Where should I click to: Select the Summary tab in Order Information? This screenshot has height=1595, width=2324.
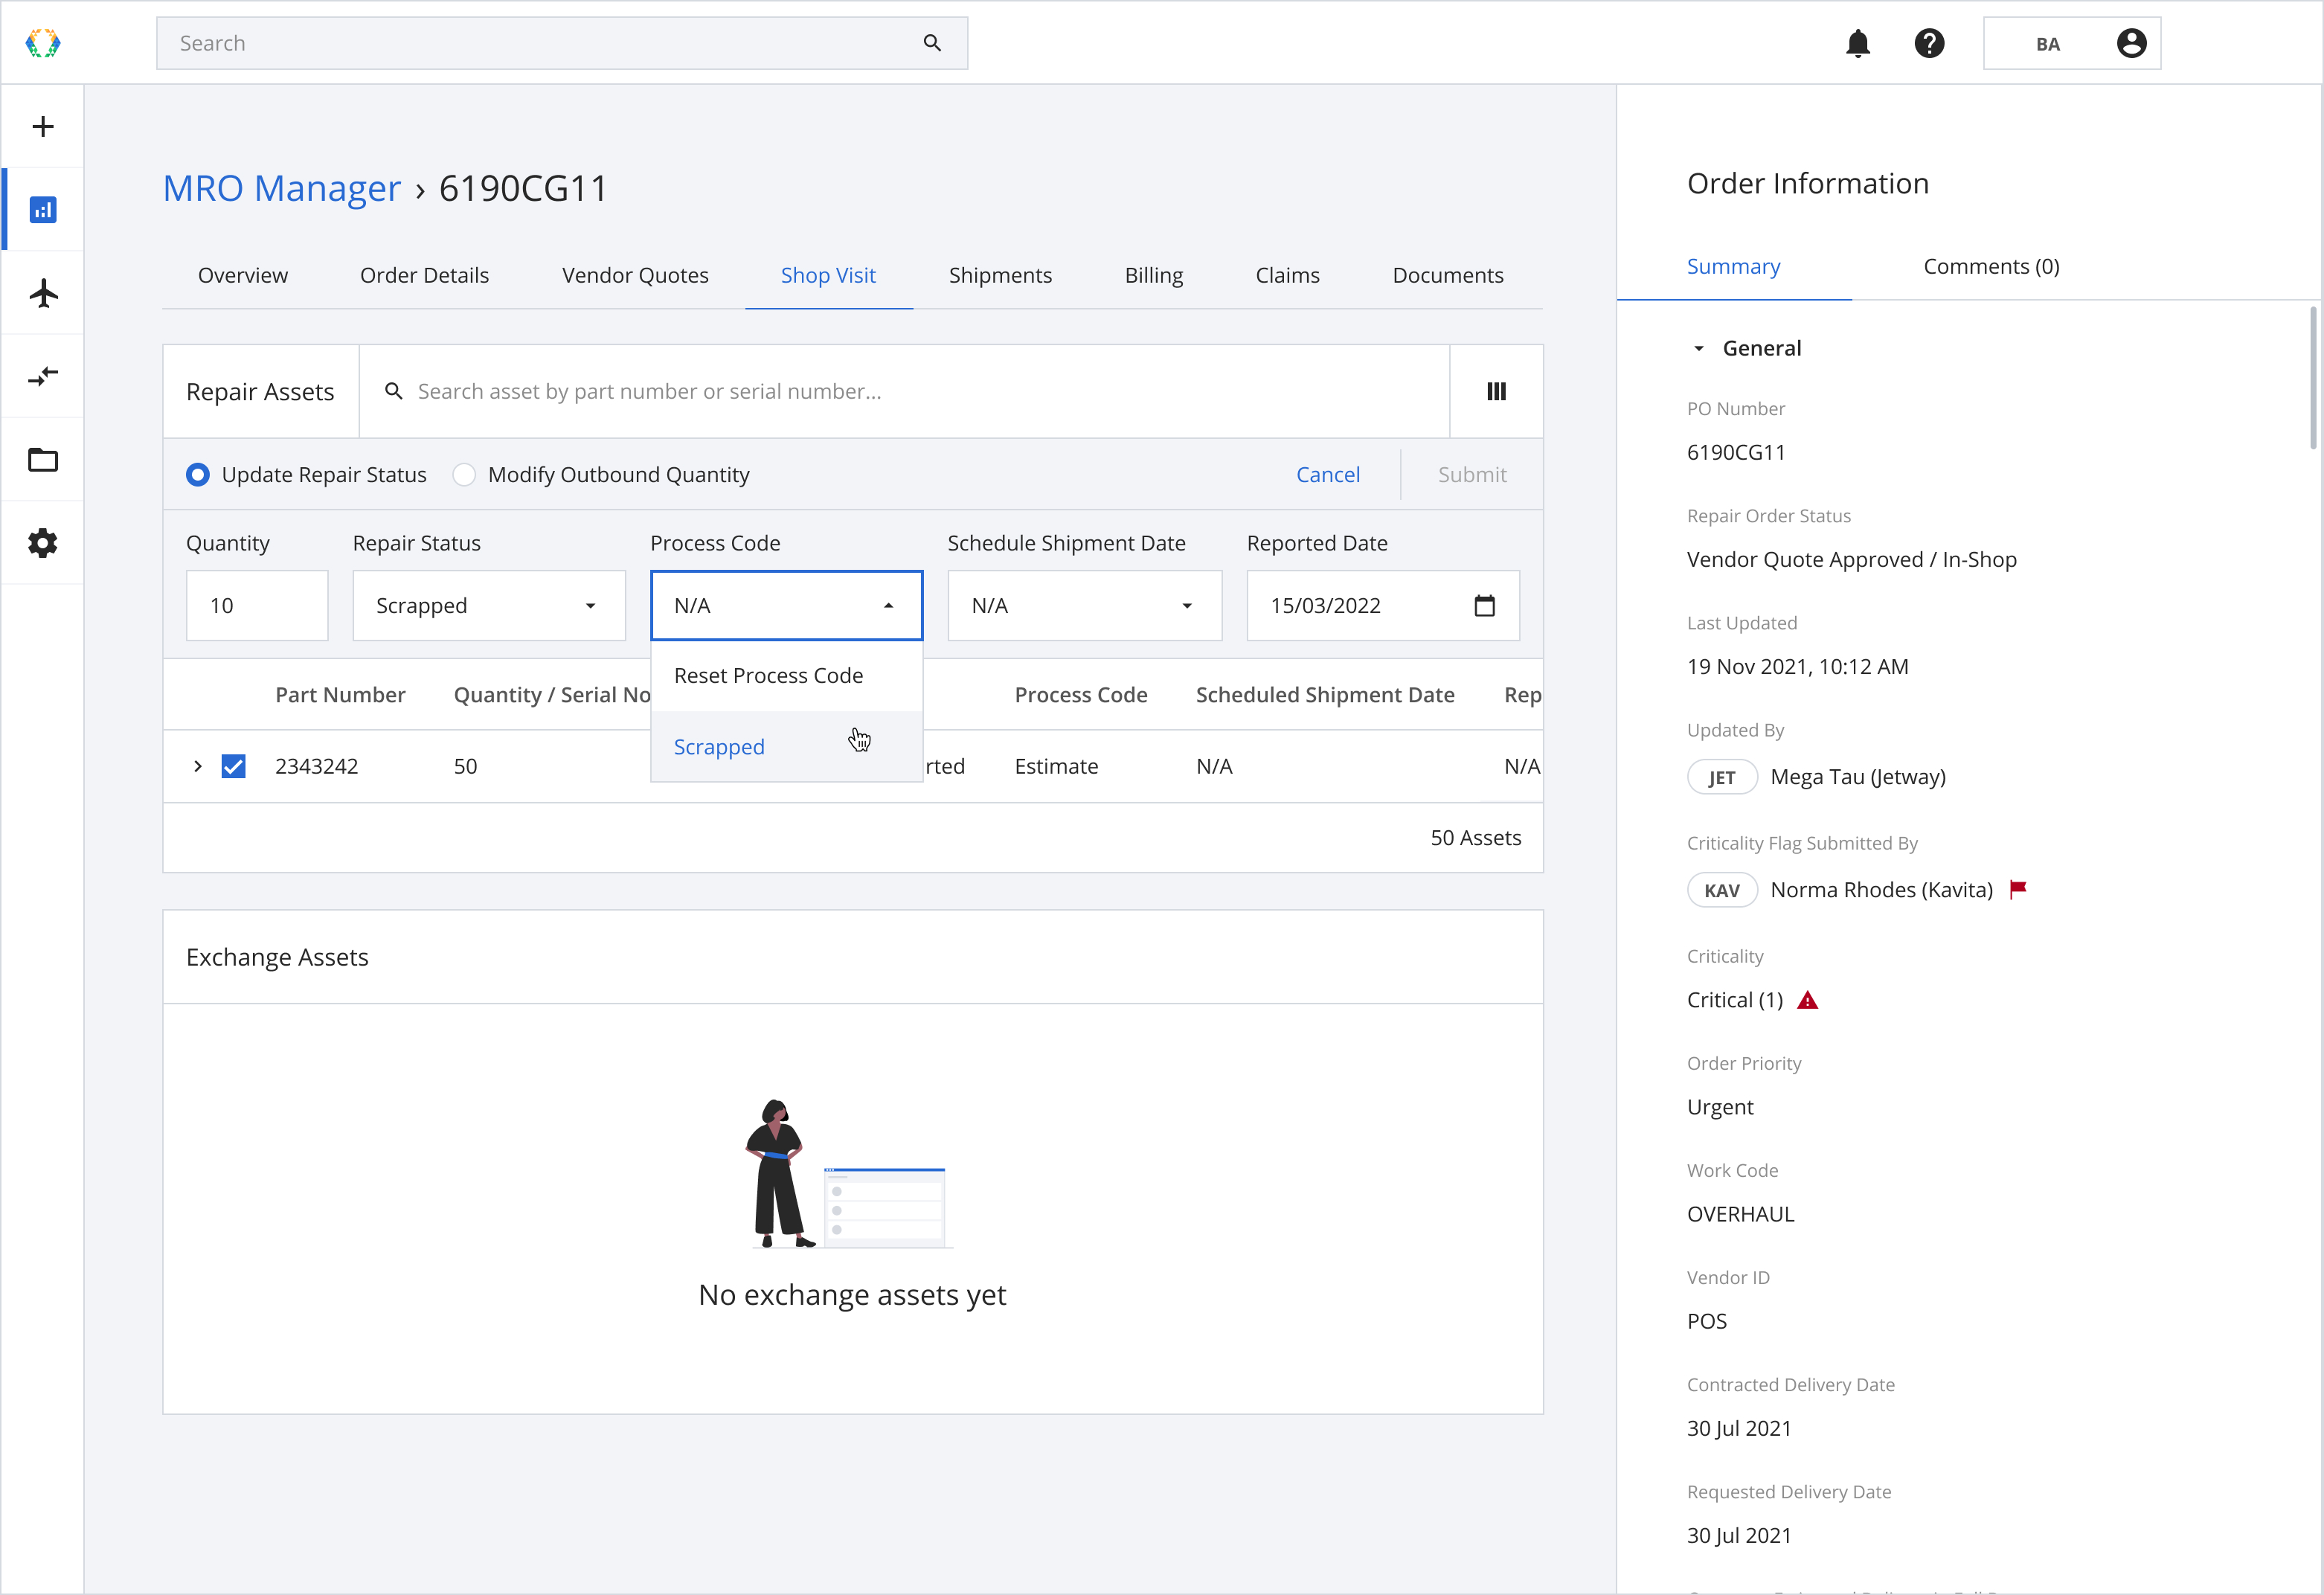(x=1733, y=266)
